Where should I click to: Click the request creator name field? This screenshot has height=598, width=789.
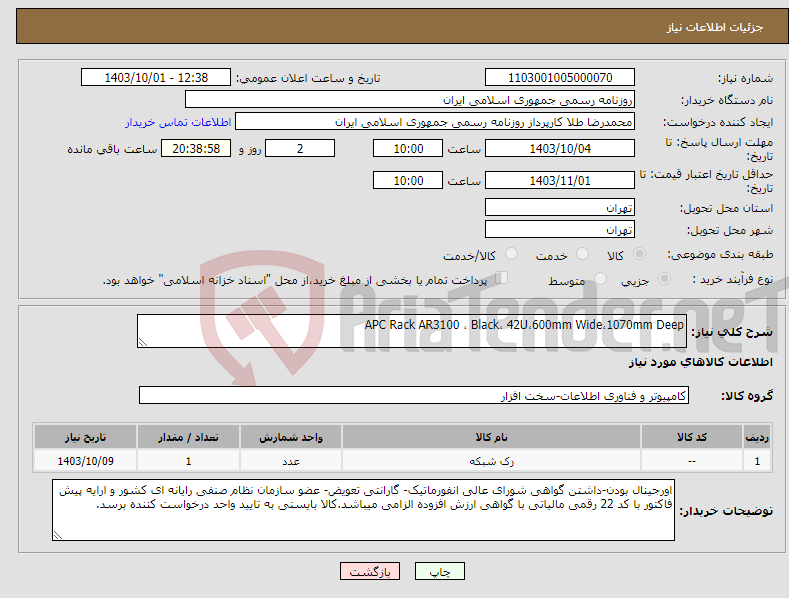(x=435, y=121)
